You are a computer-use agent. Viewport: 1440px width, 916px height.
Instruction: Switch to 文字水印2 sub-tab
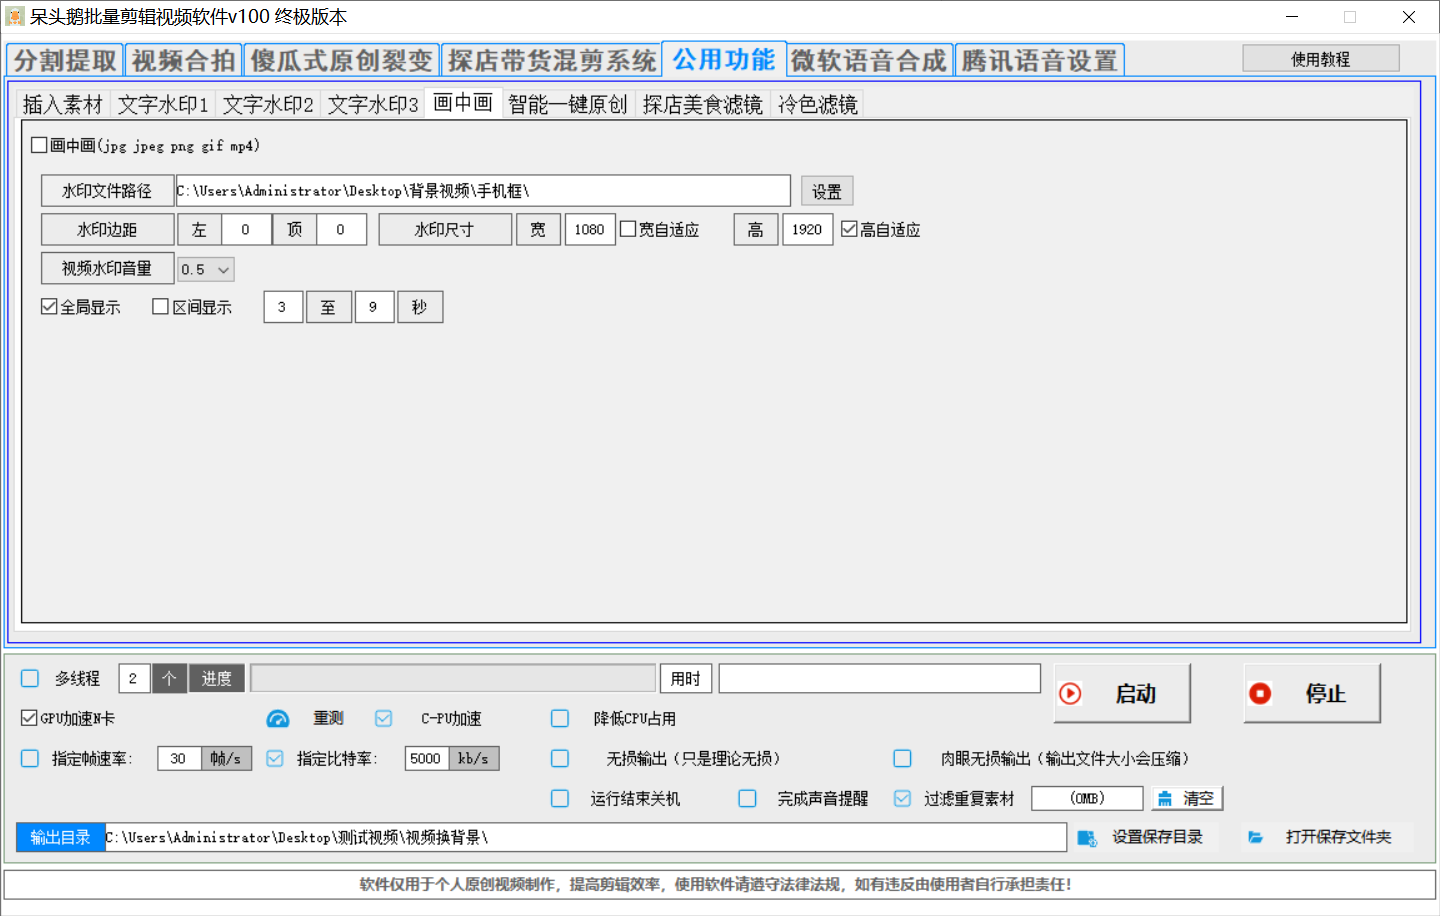click(x=268, y=104)
